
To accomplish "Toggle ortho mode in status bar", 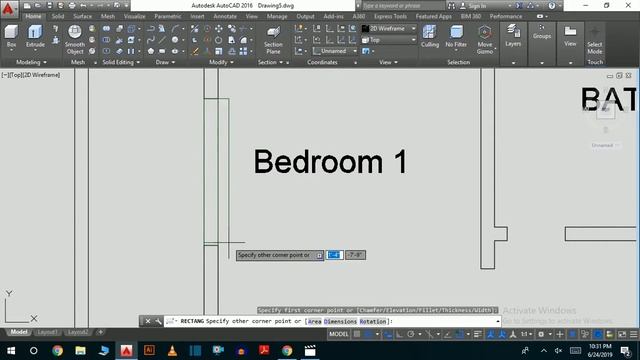I will pos(399,334).
